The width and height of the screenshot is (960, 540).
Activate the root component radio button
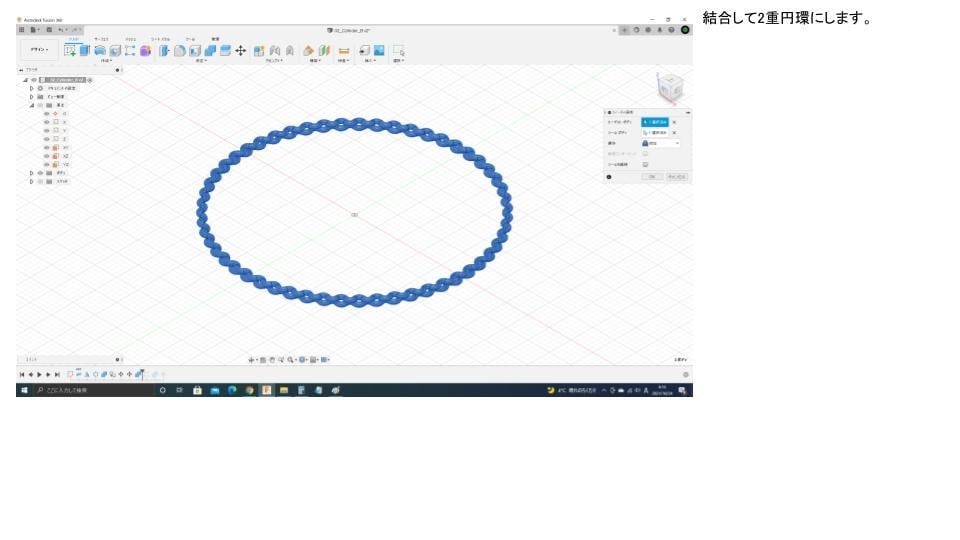(x=90, y=80)
